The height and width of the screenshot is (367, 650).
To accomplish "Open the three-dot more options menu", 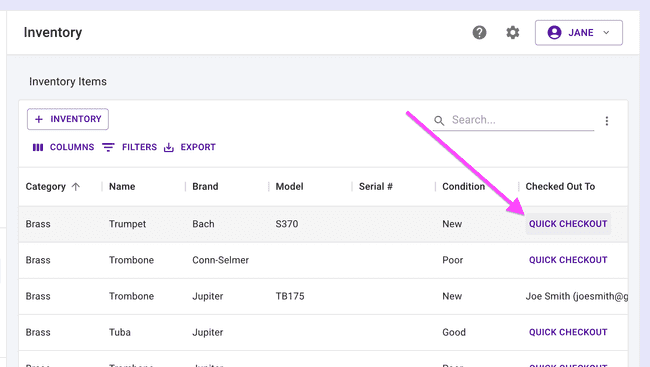I will (607, 121).
